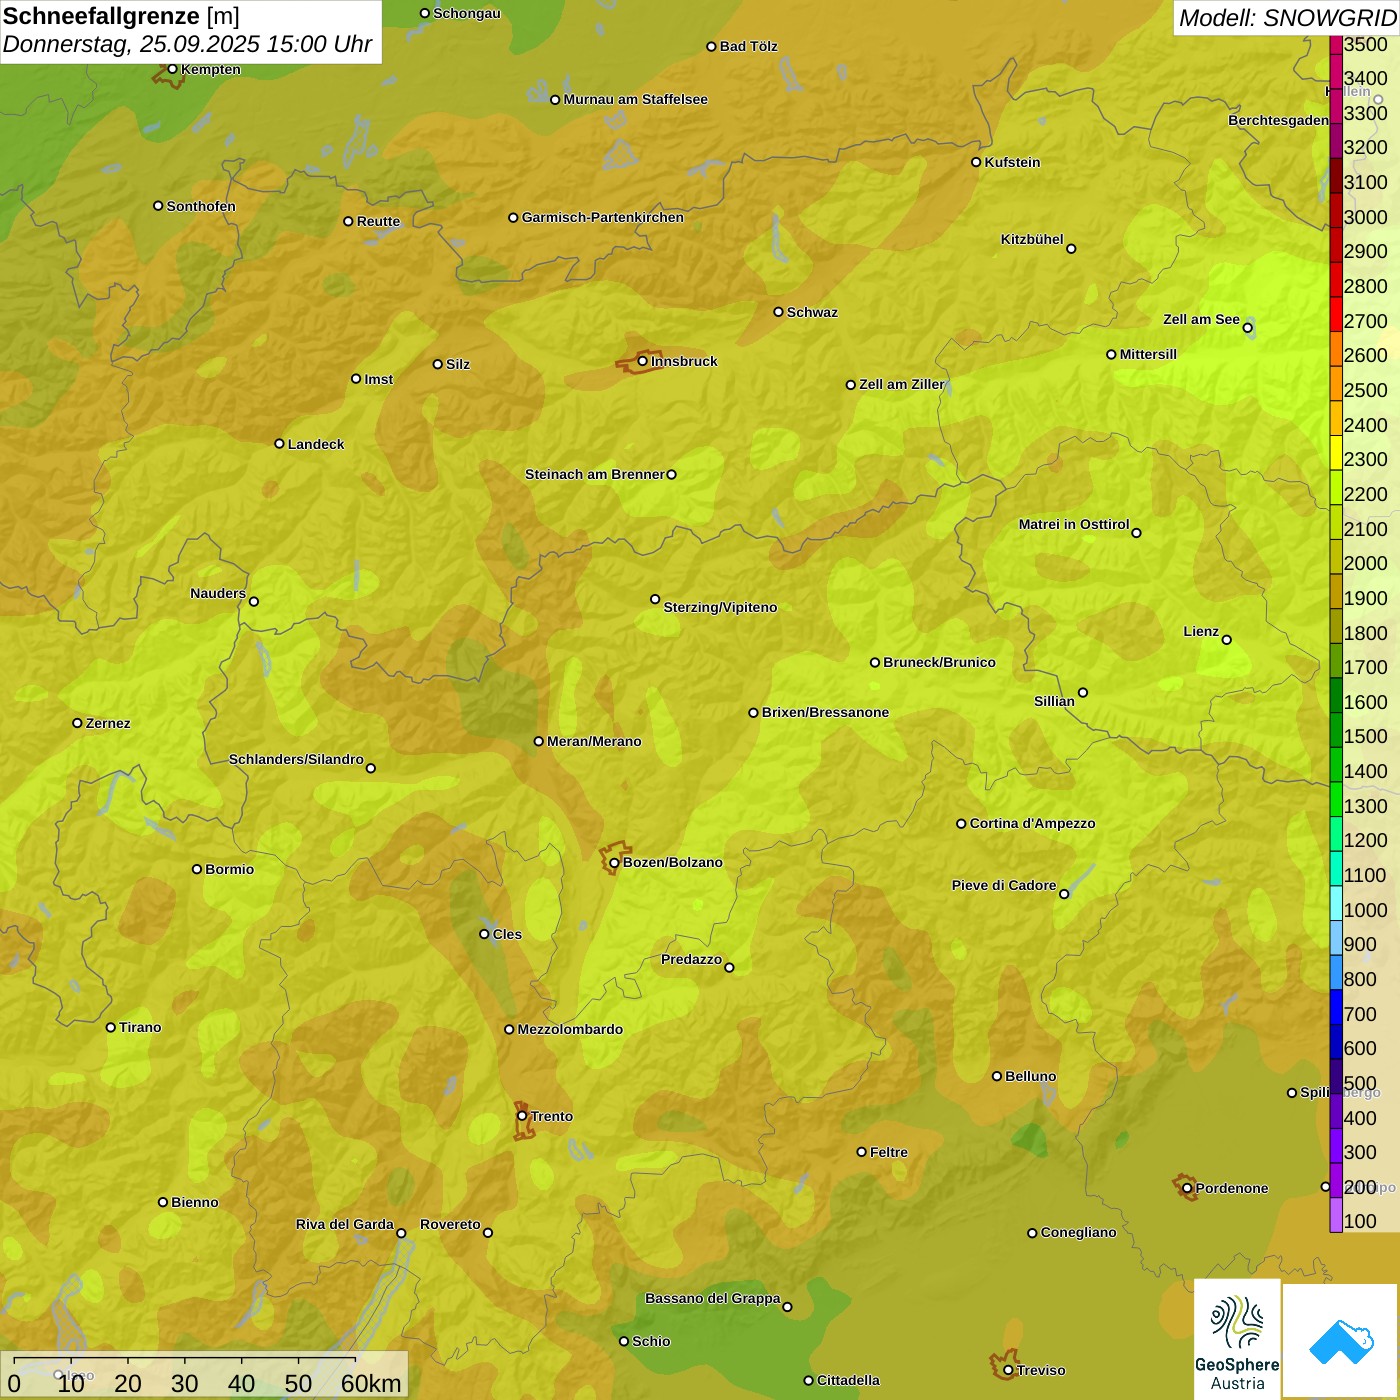1400x1400 pixels.
Task: Select the Bad Tölz marker circle
Action: [711, 46]
